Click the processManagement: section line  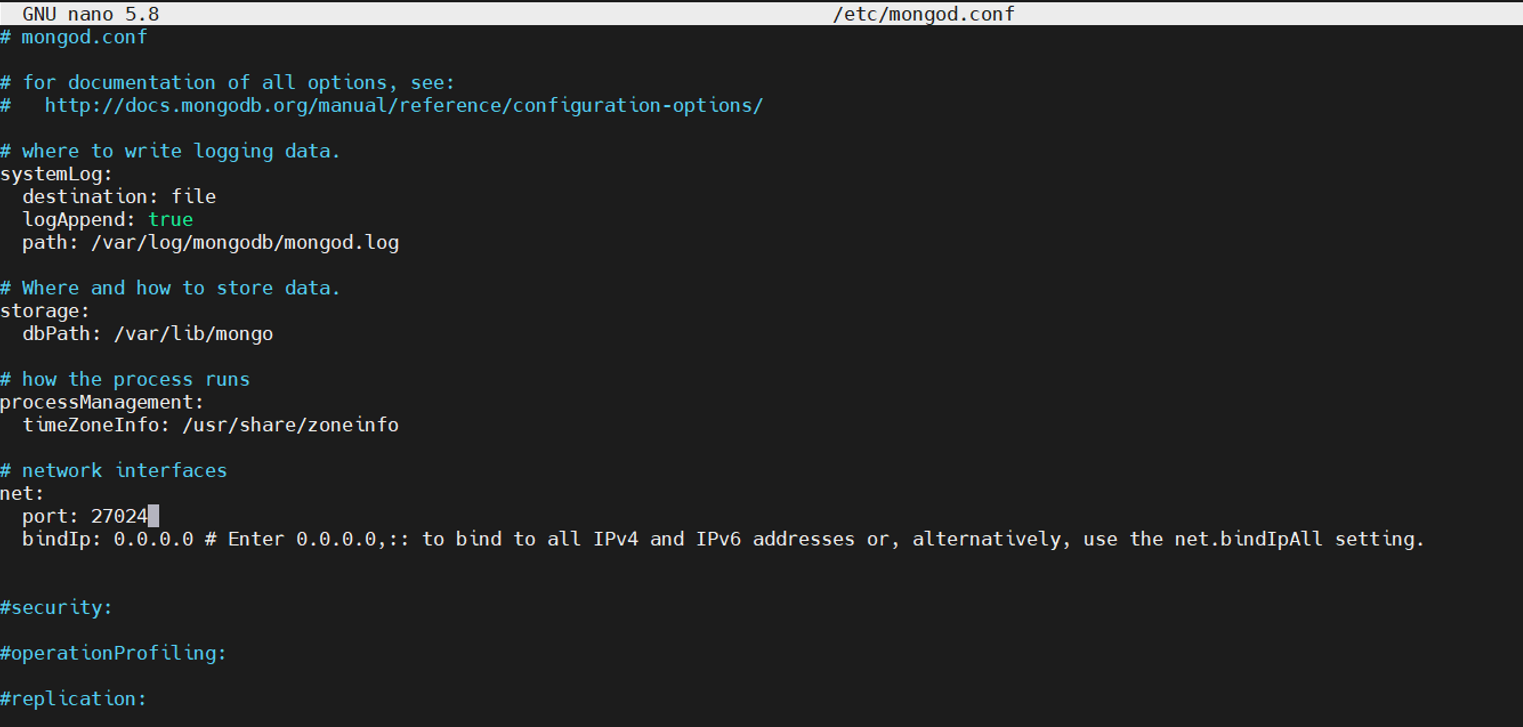pyautogui.click(x=102, y=402)
